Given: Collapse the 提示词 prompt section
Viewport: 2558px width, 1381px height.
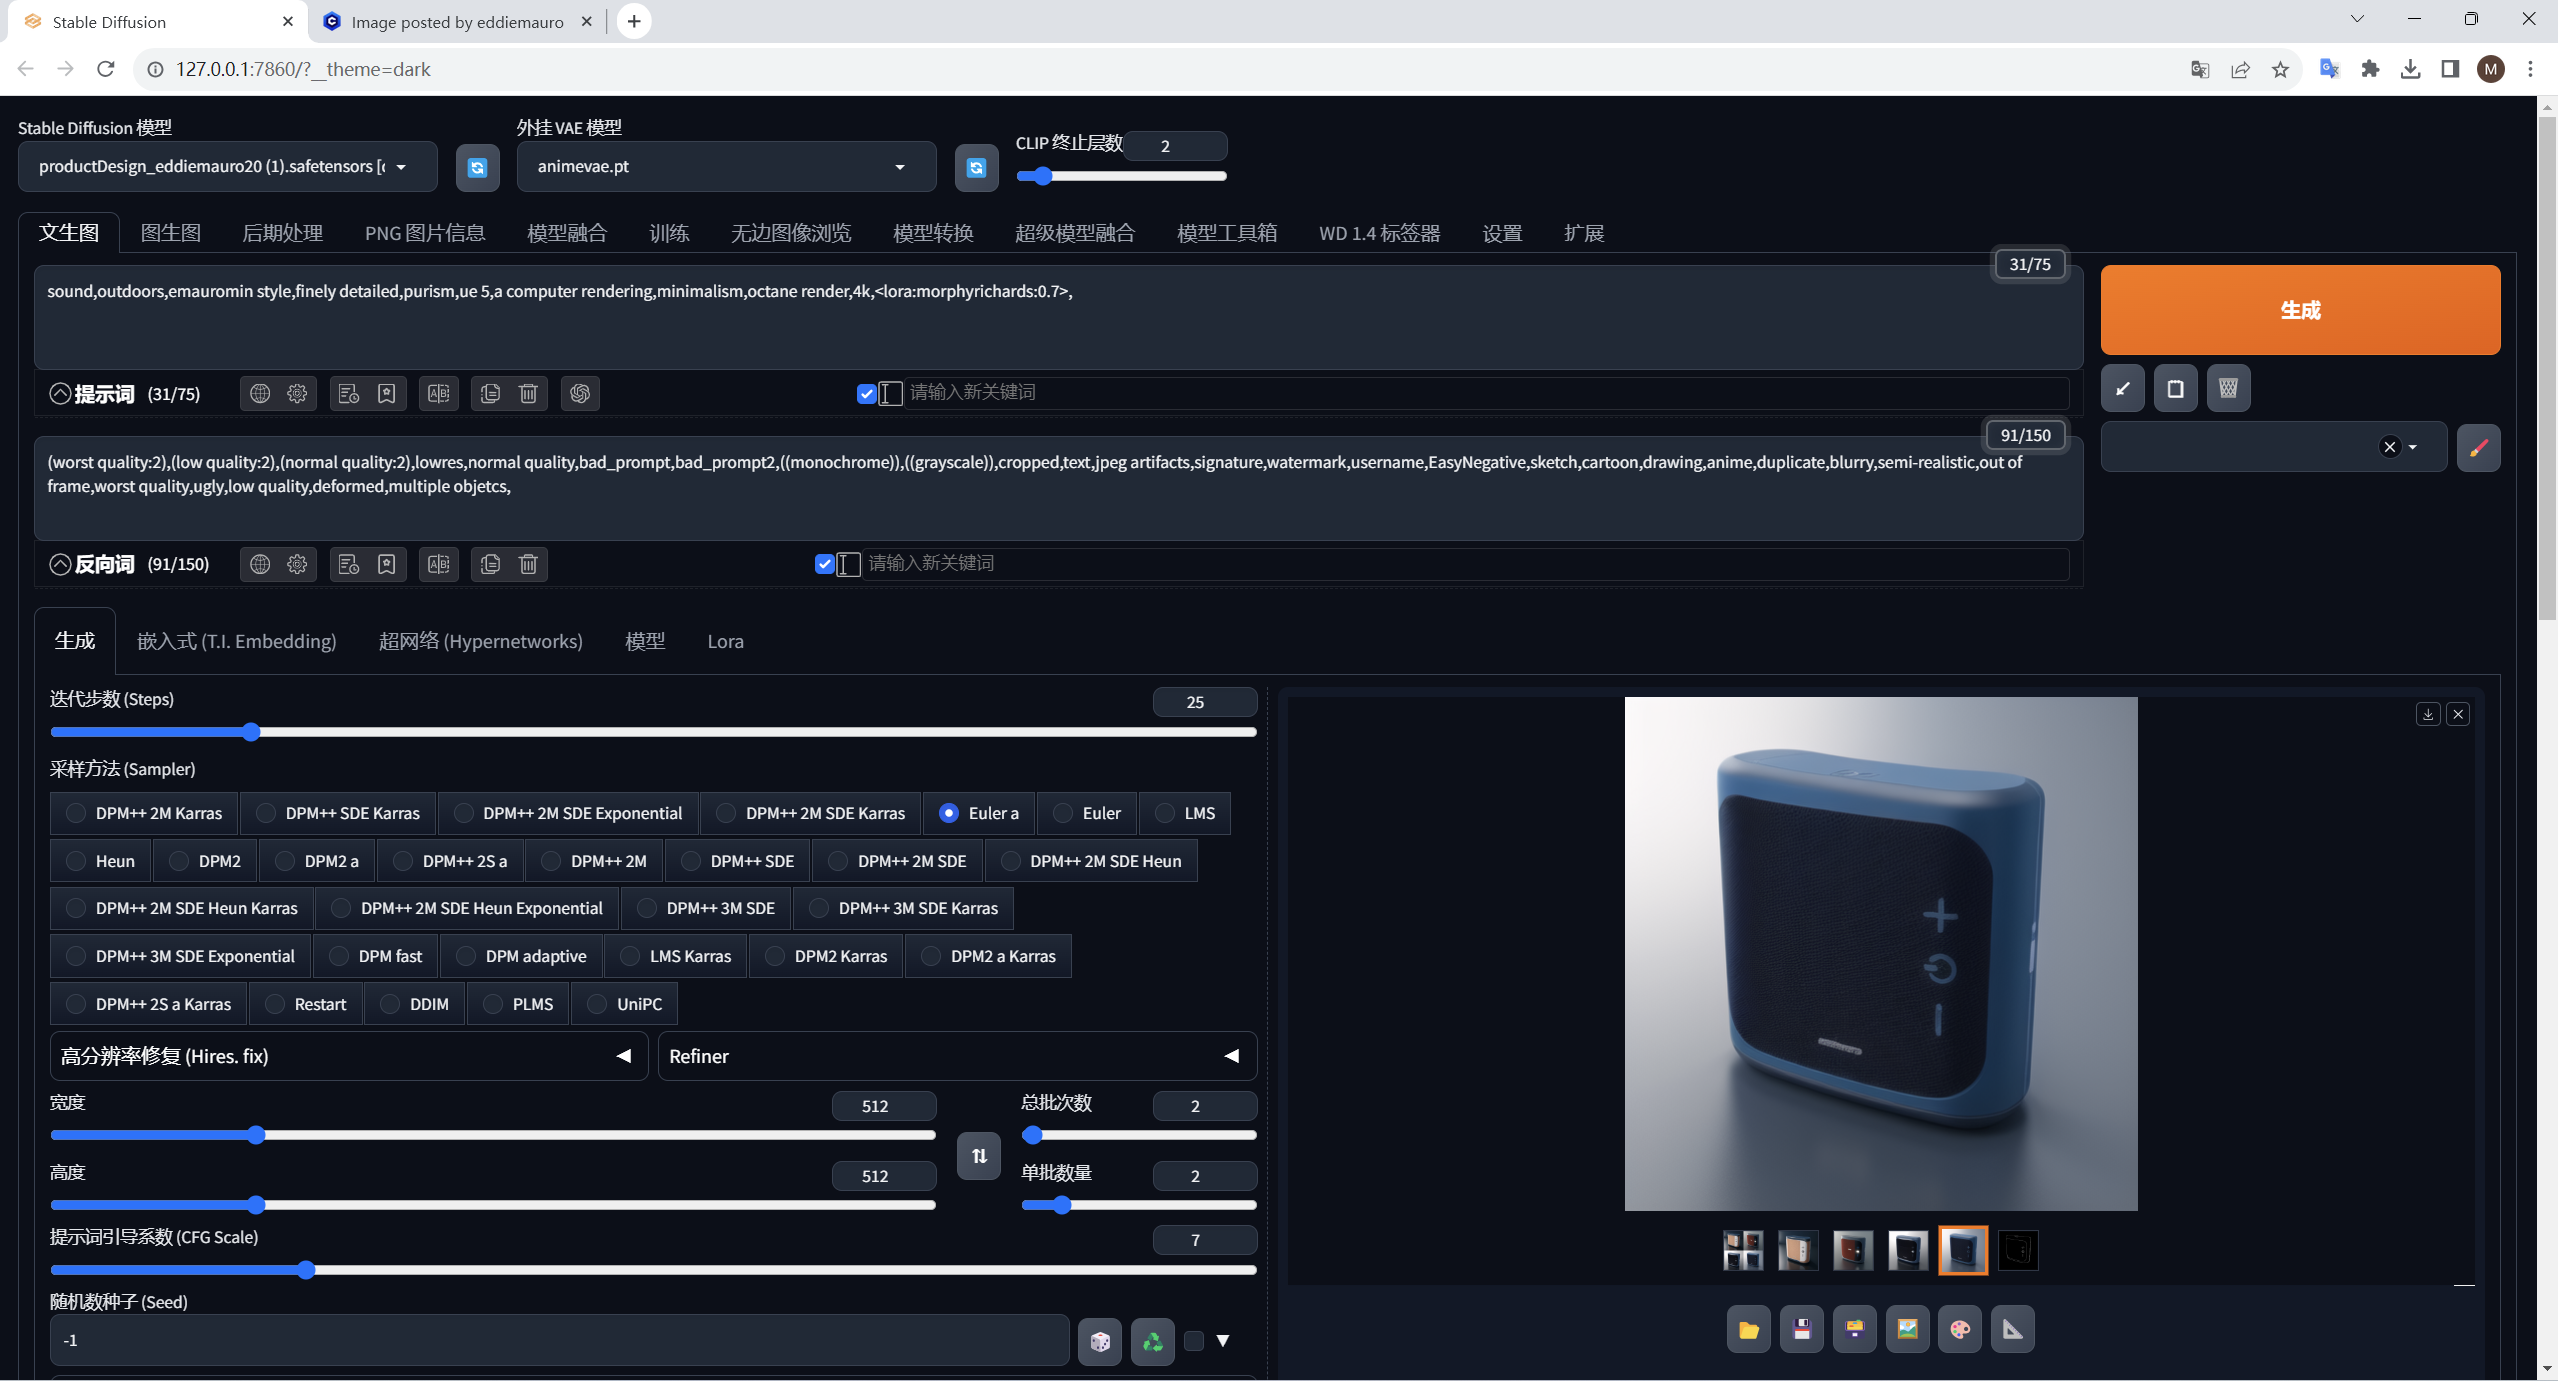Looking at the screenshot, I should tap(60, 394).
